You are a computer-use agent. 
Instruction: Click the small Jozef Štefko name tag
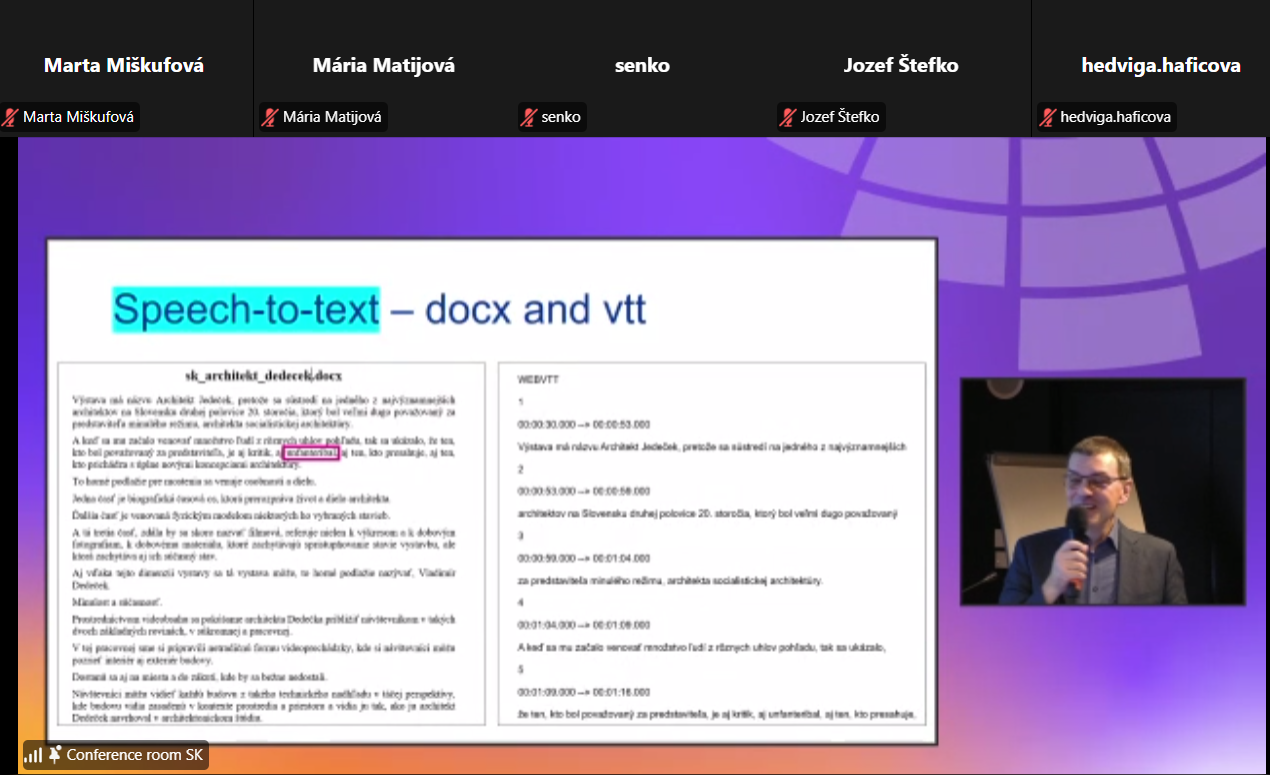coord(840,117)
